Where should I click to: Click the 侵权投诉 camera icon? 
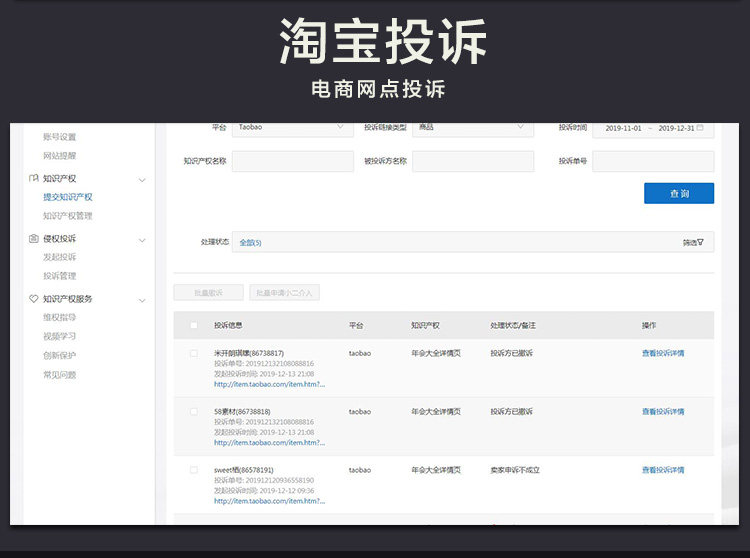33,239
